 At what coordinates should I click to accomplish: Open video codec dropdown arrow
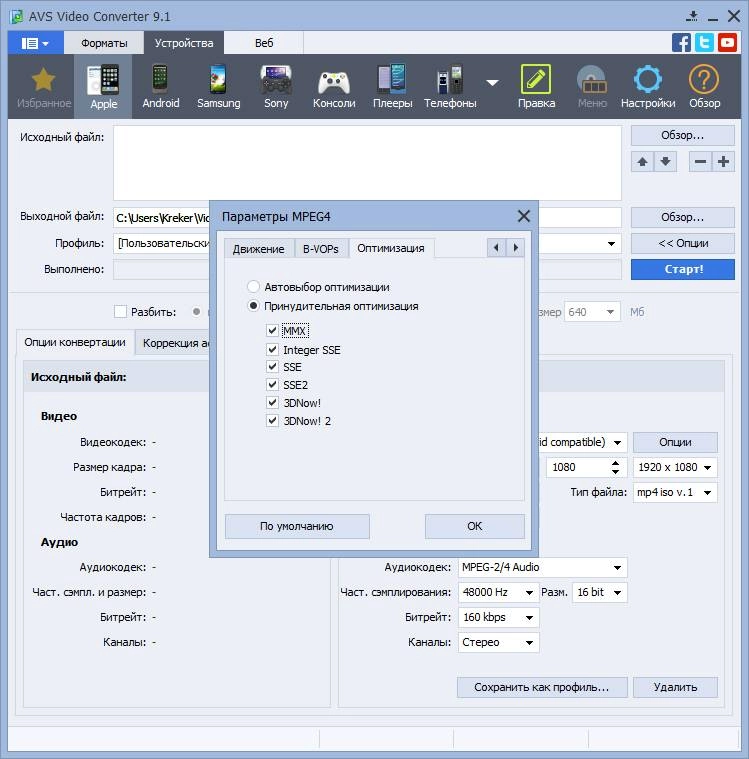pyautogui.click(x=617, y=442)
